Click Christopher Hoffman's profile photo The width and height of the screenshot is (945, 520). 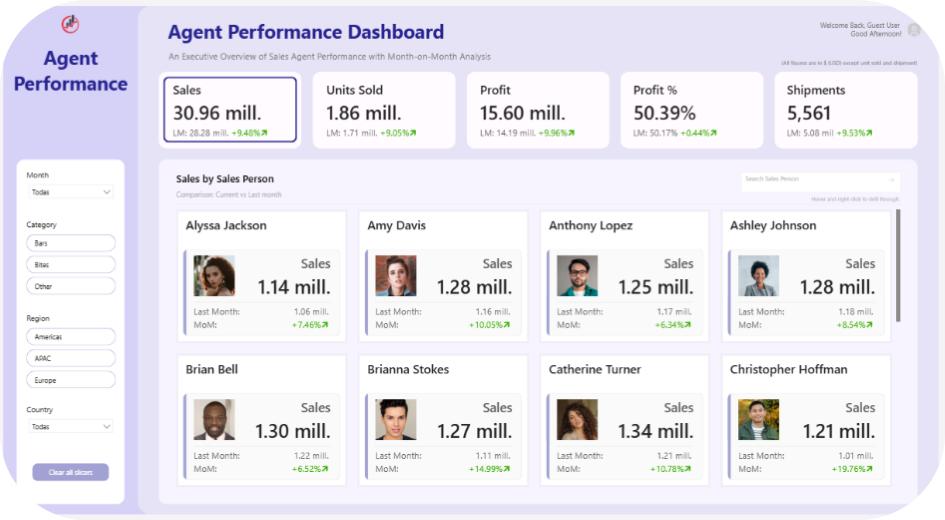pyautogui.click(x=758, y=420)
